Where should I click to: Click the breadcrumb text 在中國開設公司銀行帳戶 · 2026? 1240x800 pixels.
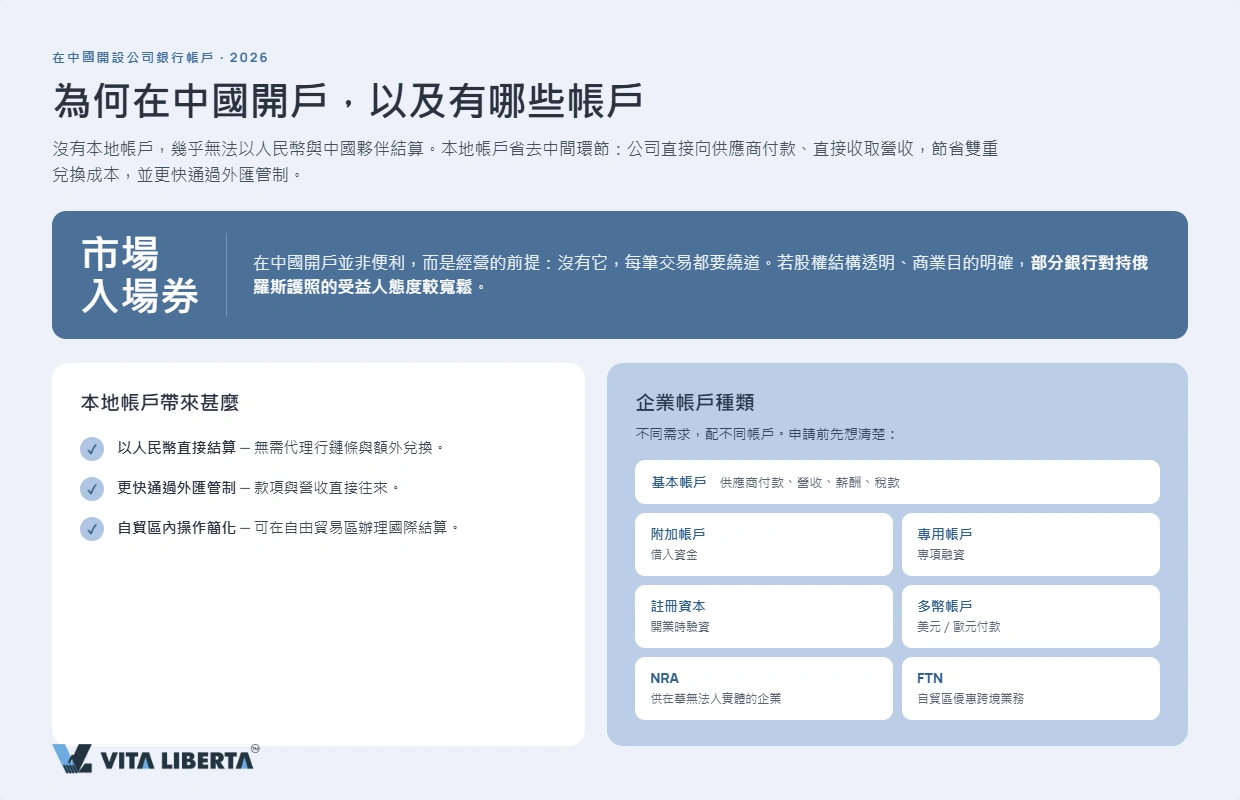pyautogui.click(x=160, y=58)
